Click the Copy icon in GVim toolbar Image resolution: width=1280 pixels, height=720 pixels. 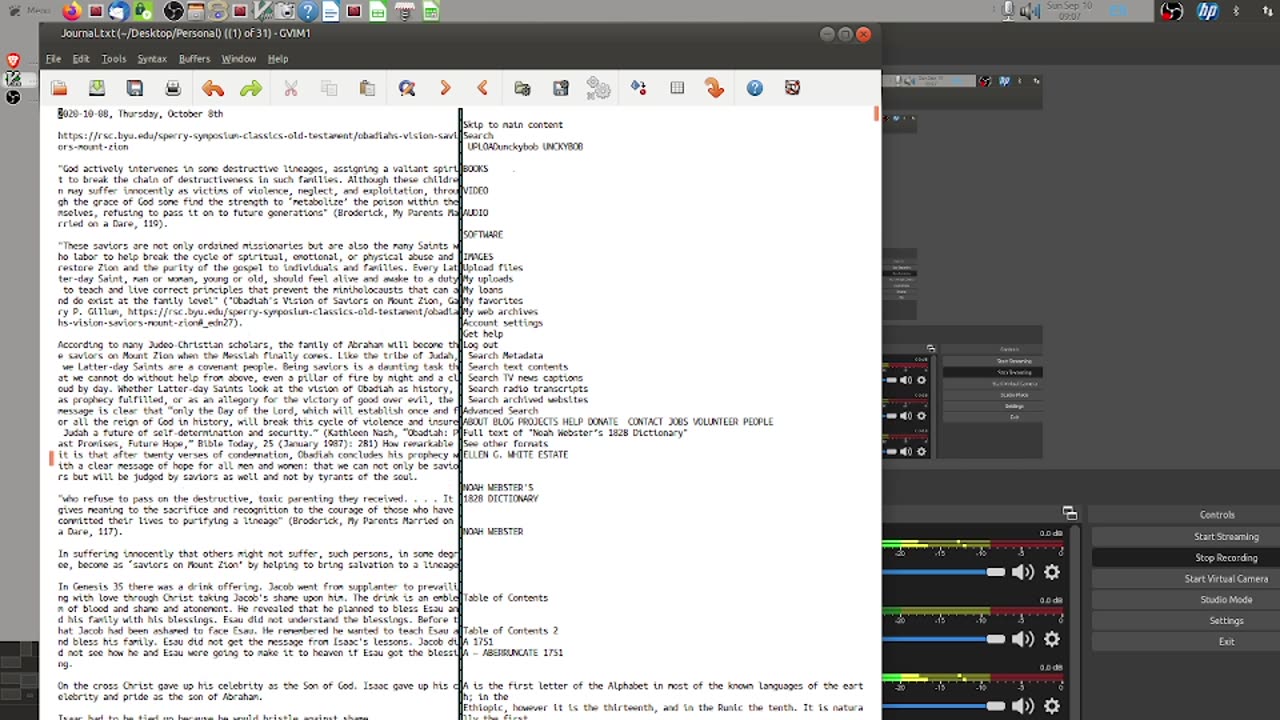click(x=329, y=88)
